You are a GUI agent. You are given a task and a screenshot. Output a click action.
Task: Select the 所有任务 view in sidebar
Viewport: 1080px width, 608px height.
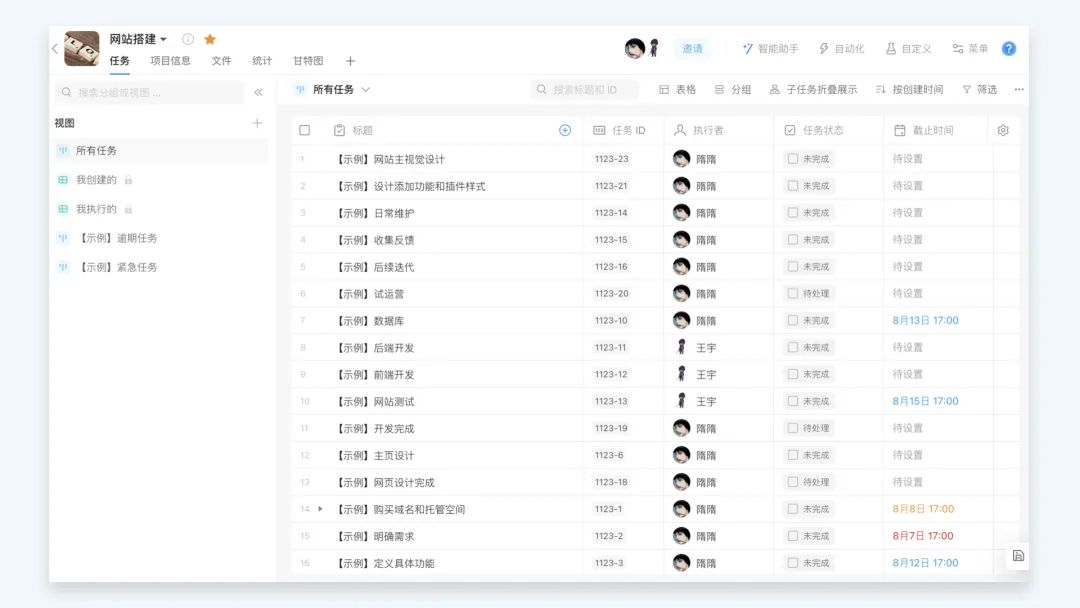tap(160, 150)
